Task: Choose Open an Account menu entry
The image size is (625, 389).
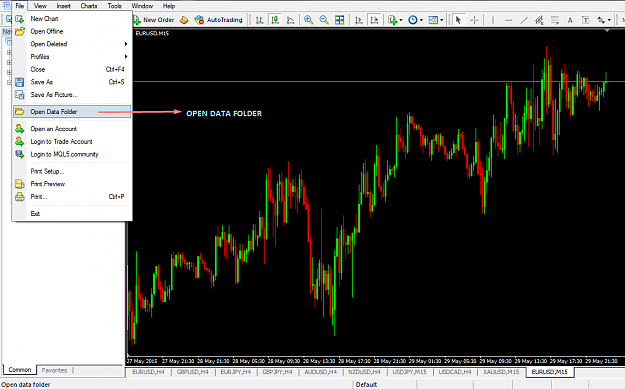Action: pos(72,129)
